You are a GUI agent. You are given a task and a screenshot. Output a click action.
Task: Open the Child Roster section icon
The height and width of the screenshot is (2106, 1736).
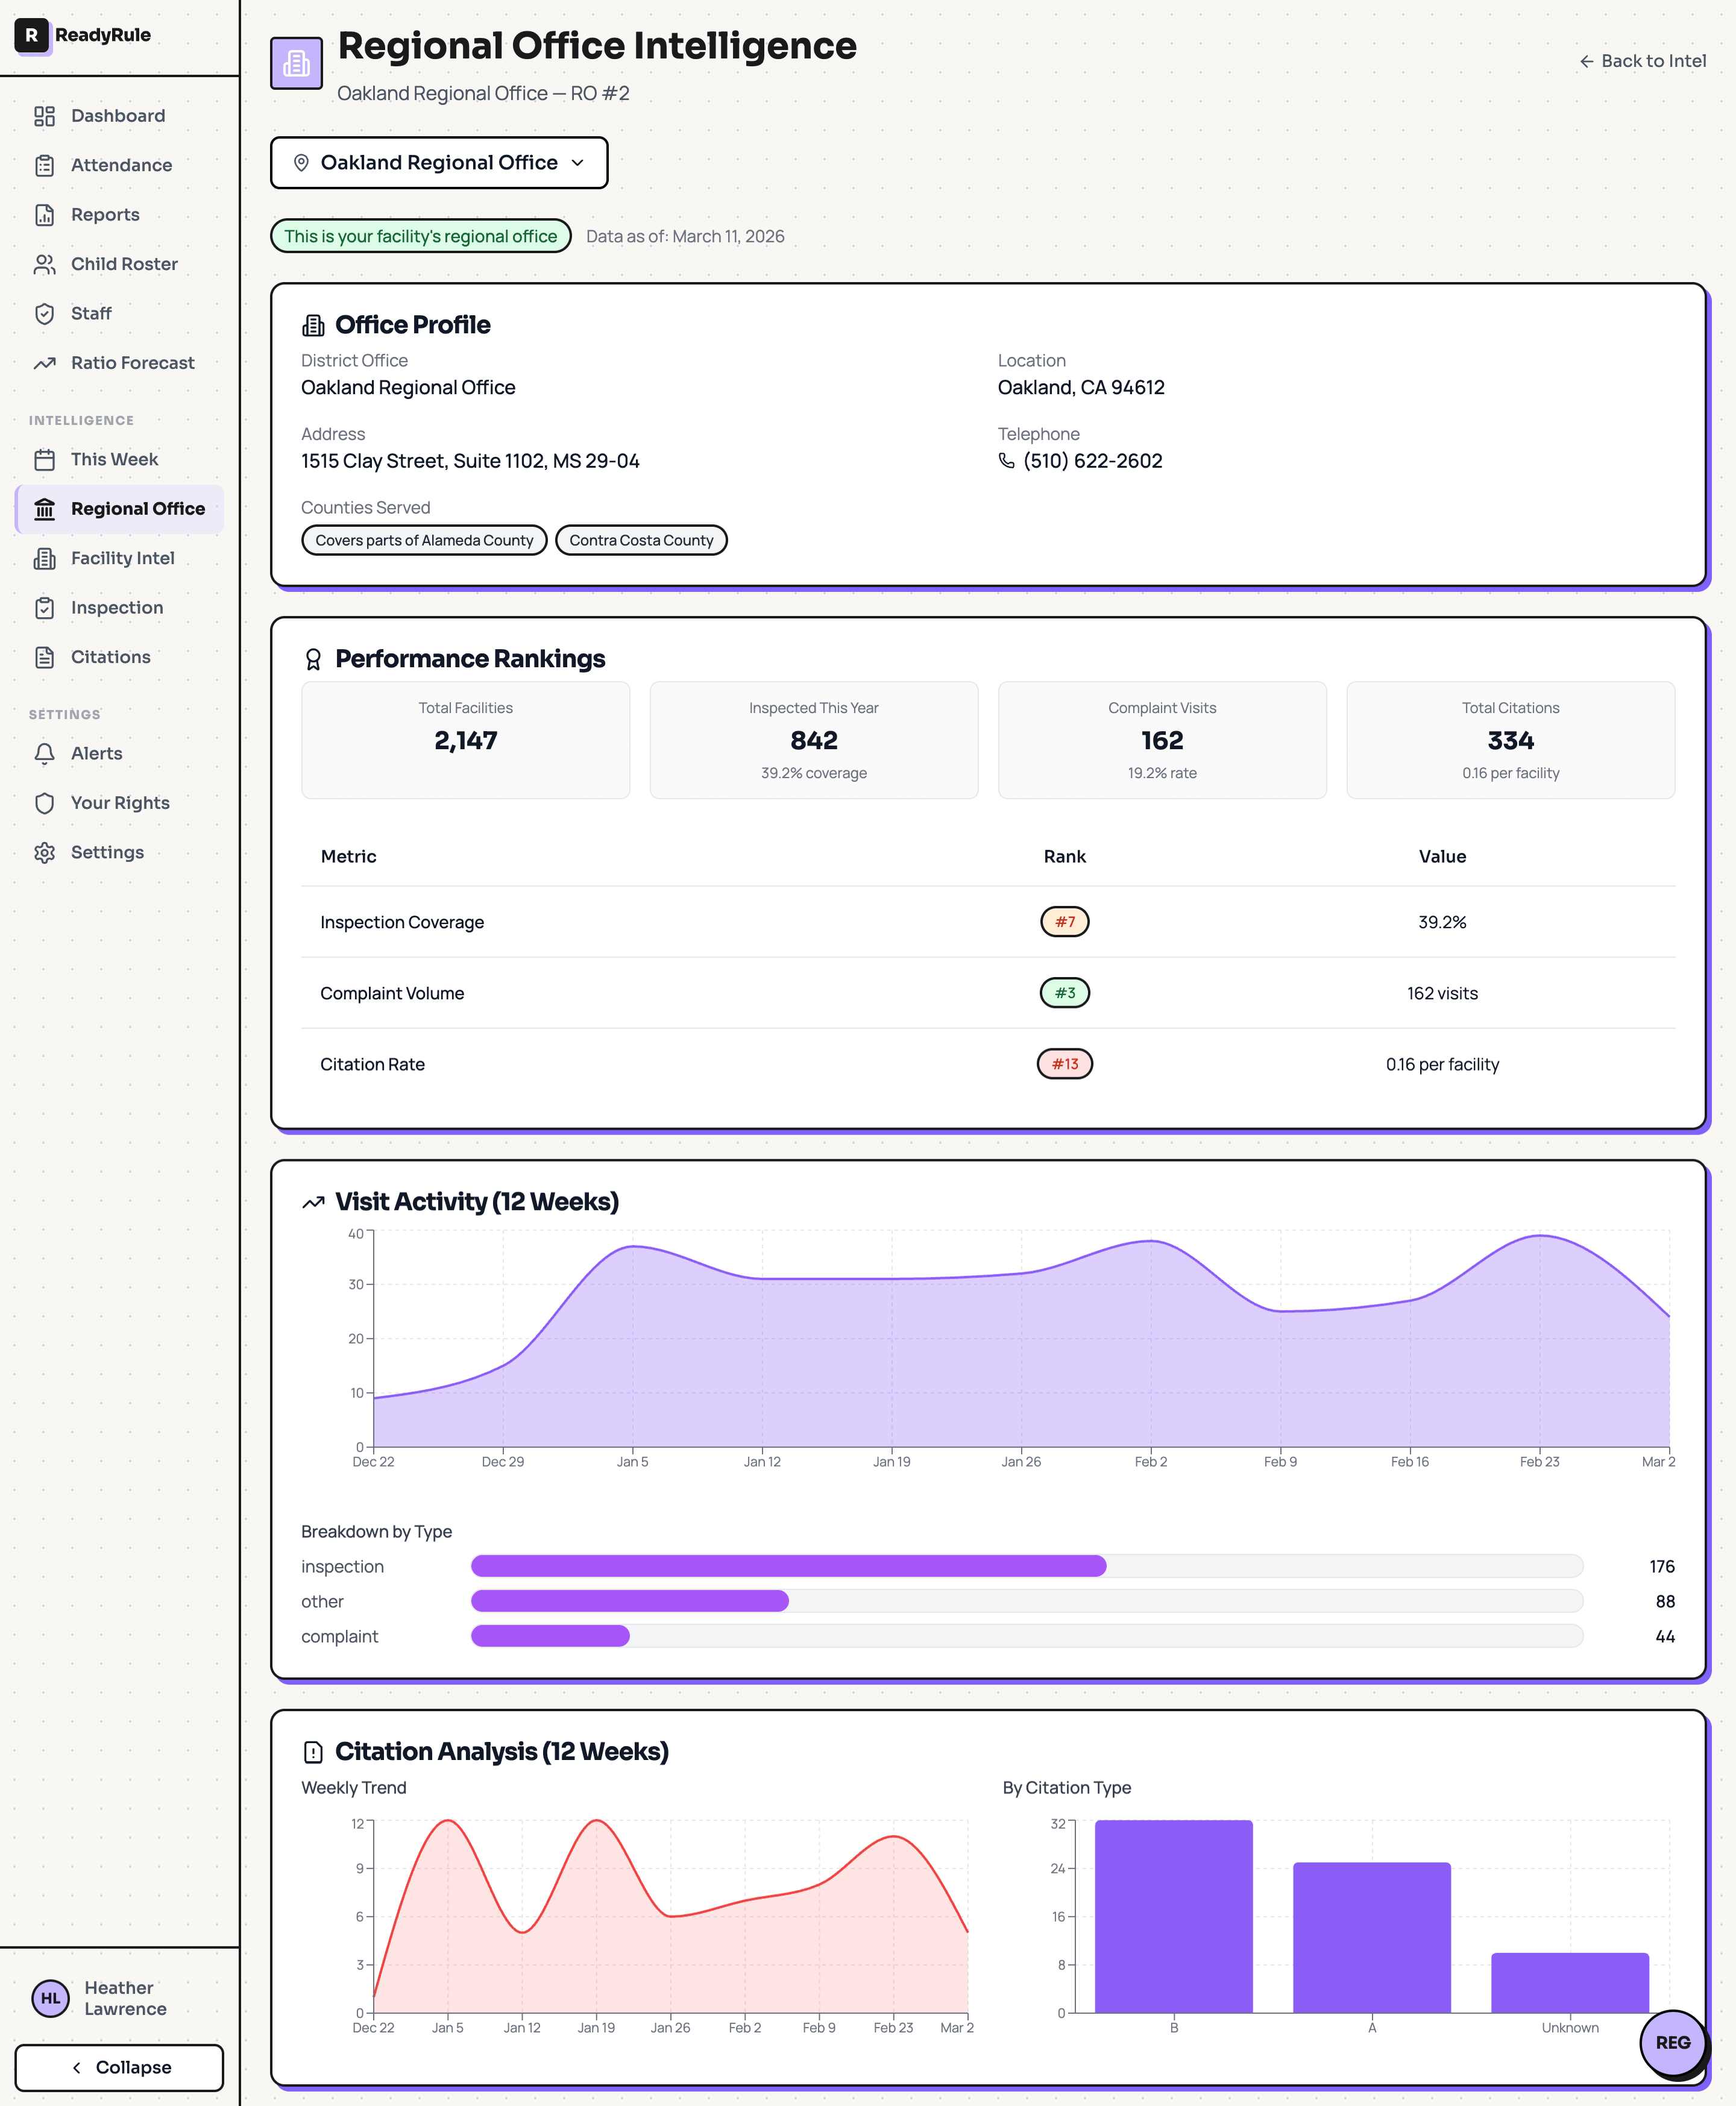click(45, 264)
